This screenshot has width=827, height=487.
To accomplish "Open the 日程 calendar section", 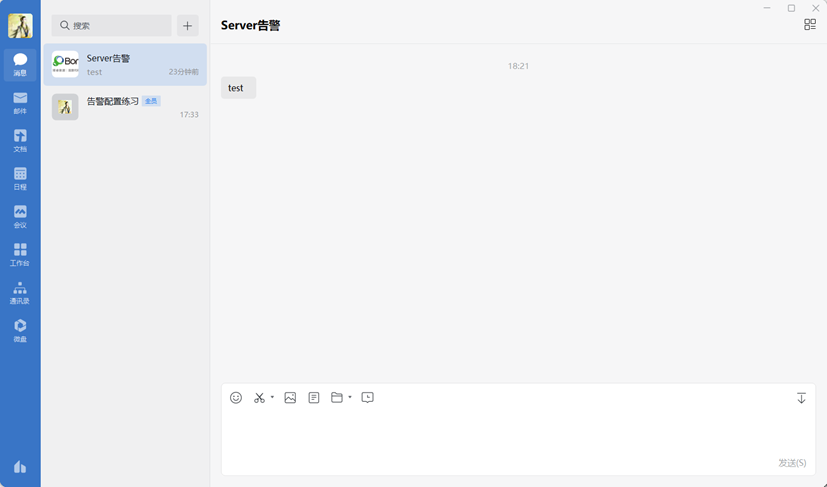I will coord(20,179).
